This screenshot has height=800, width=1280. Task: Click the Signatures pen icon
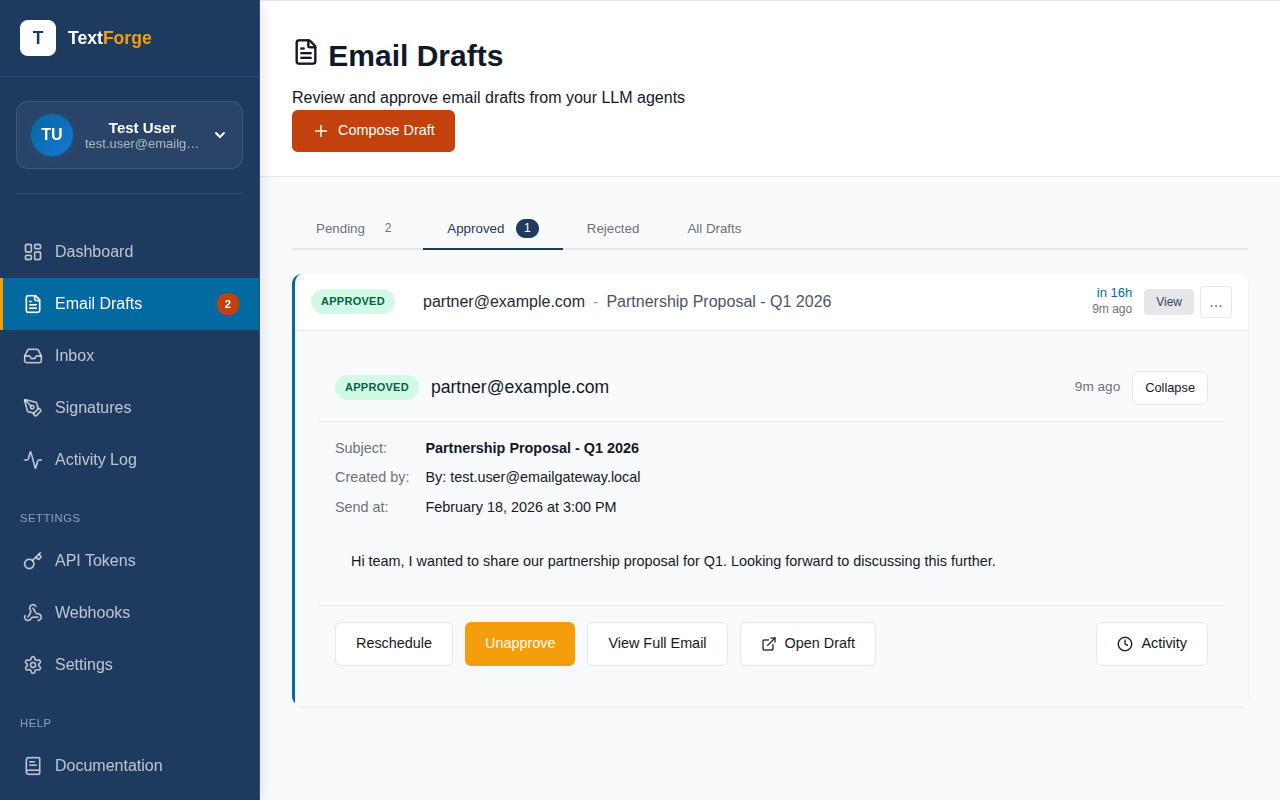point(33,408)
